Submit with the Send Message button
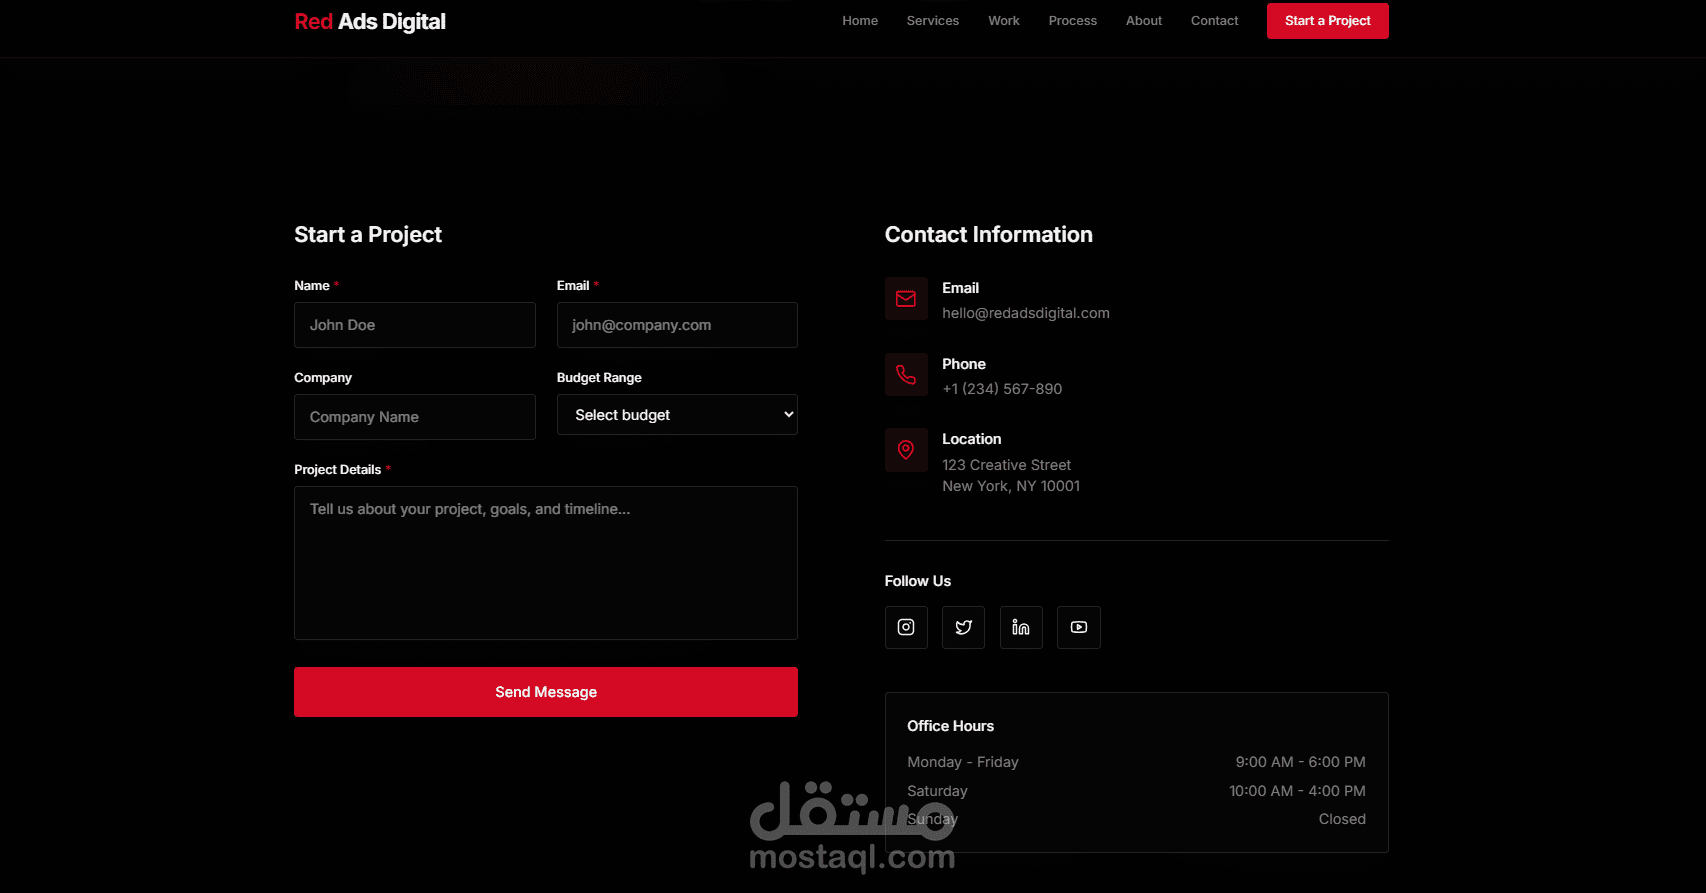The image size is (1706, 893). [x=546, y=692]
